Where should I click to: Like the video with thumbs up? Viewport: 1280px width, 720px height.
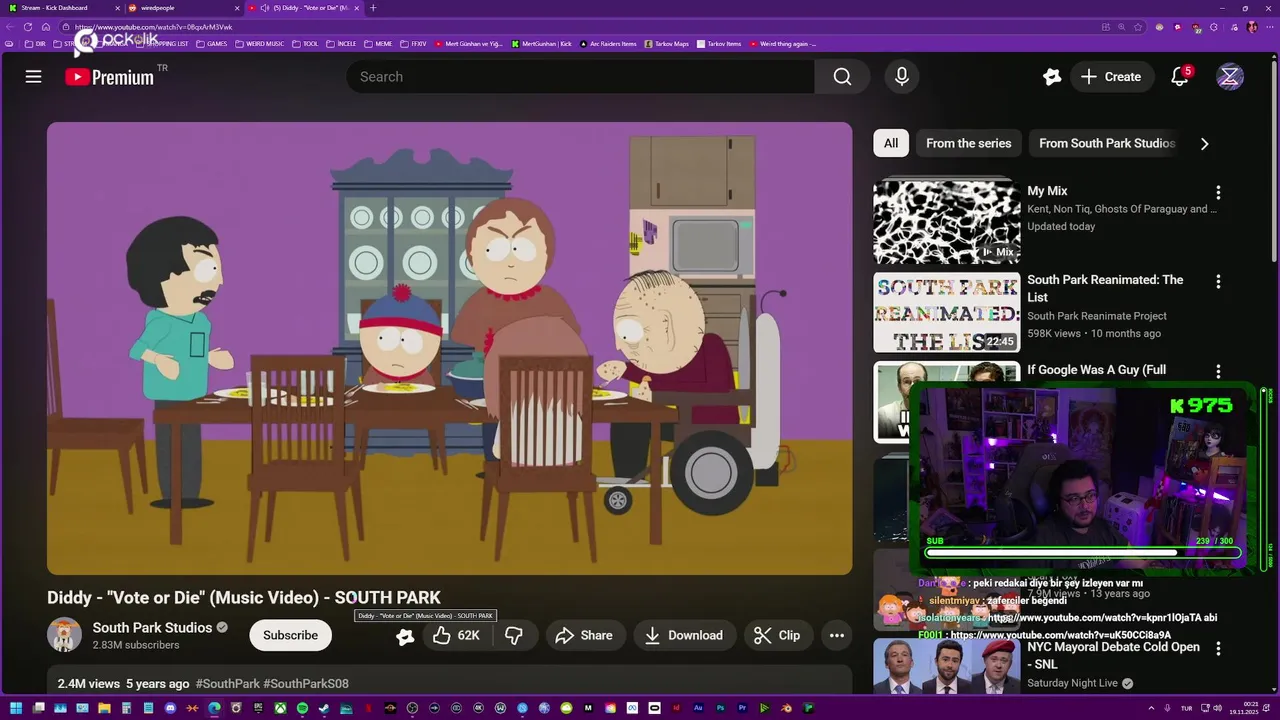click(x=457, y=635)
